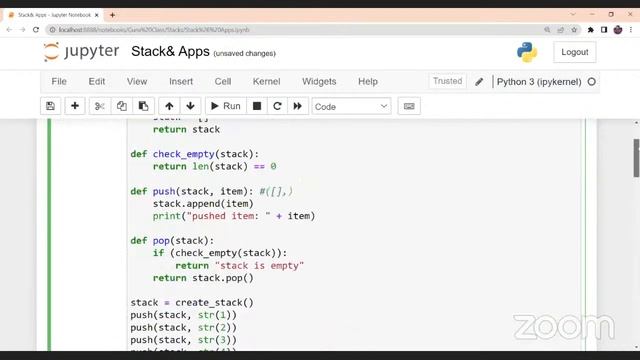
Task: Go forward in browser history
Action: [22, 30]
